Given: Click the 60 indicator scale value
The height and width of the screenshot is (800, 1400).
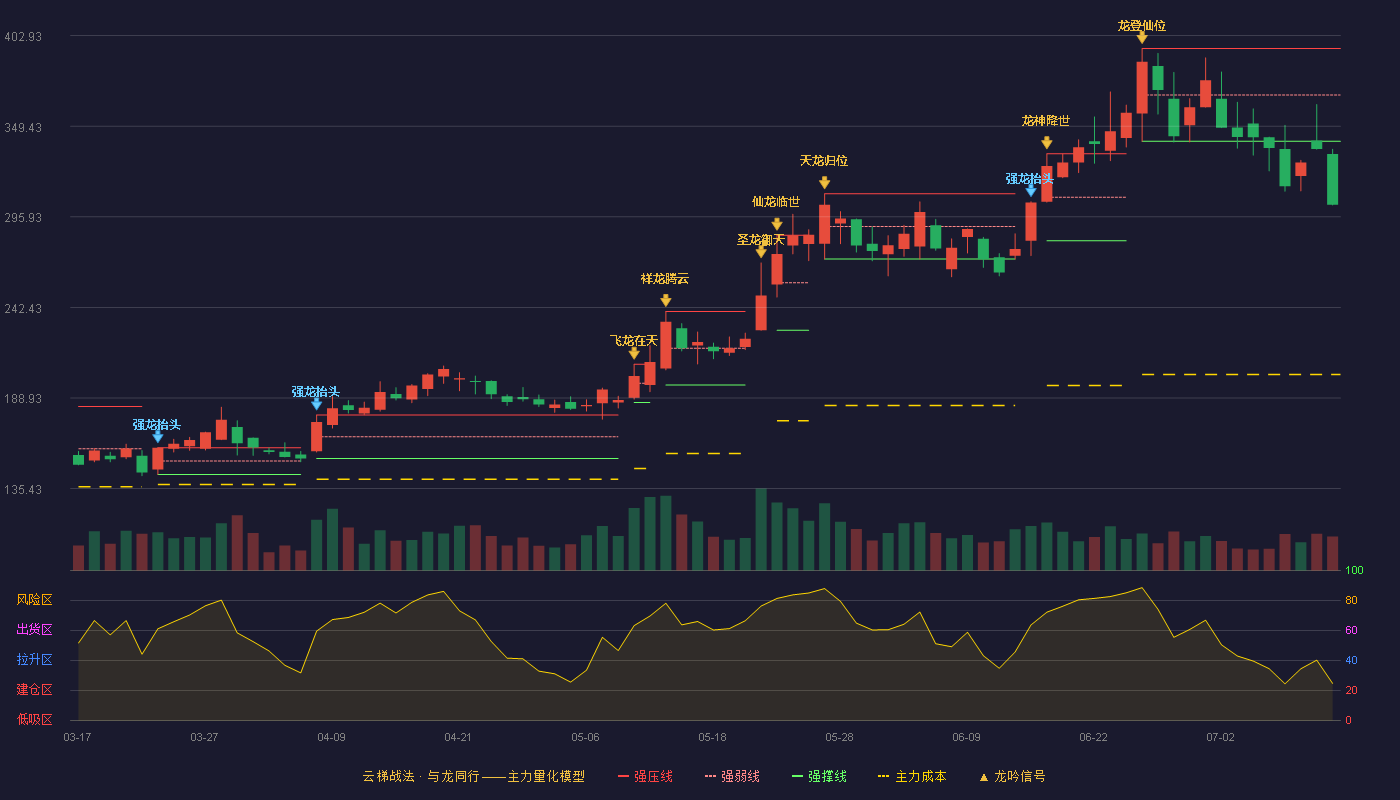Looking at the screenshot, I should (x=1351, y=630).
